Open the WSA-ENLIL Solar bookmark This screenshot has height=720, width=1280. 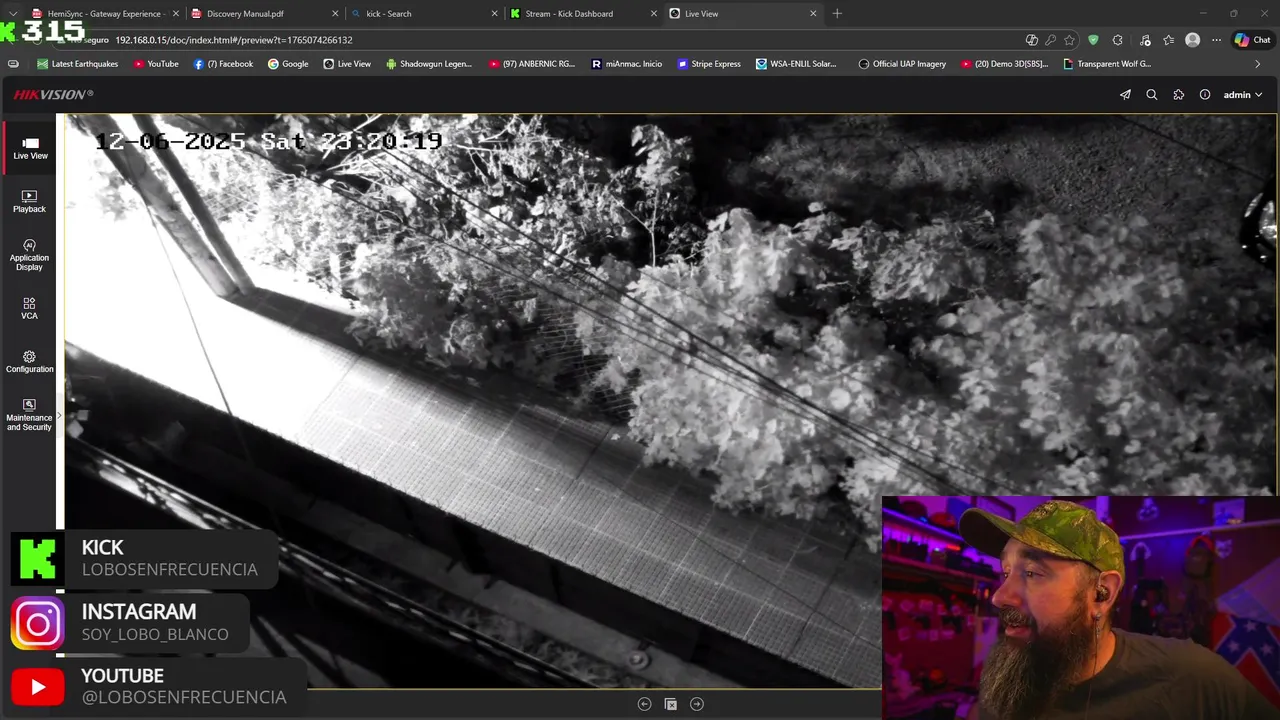[796, 64]
